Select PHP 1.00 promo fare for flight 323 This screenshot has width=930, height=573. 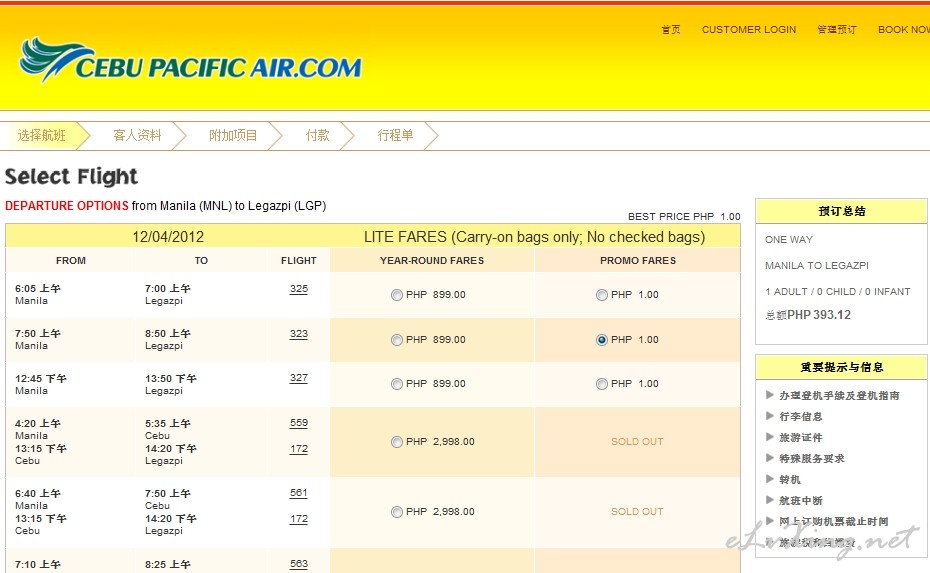coord(601,340)
